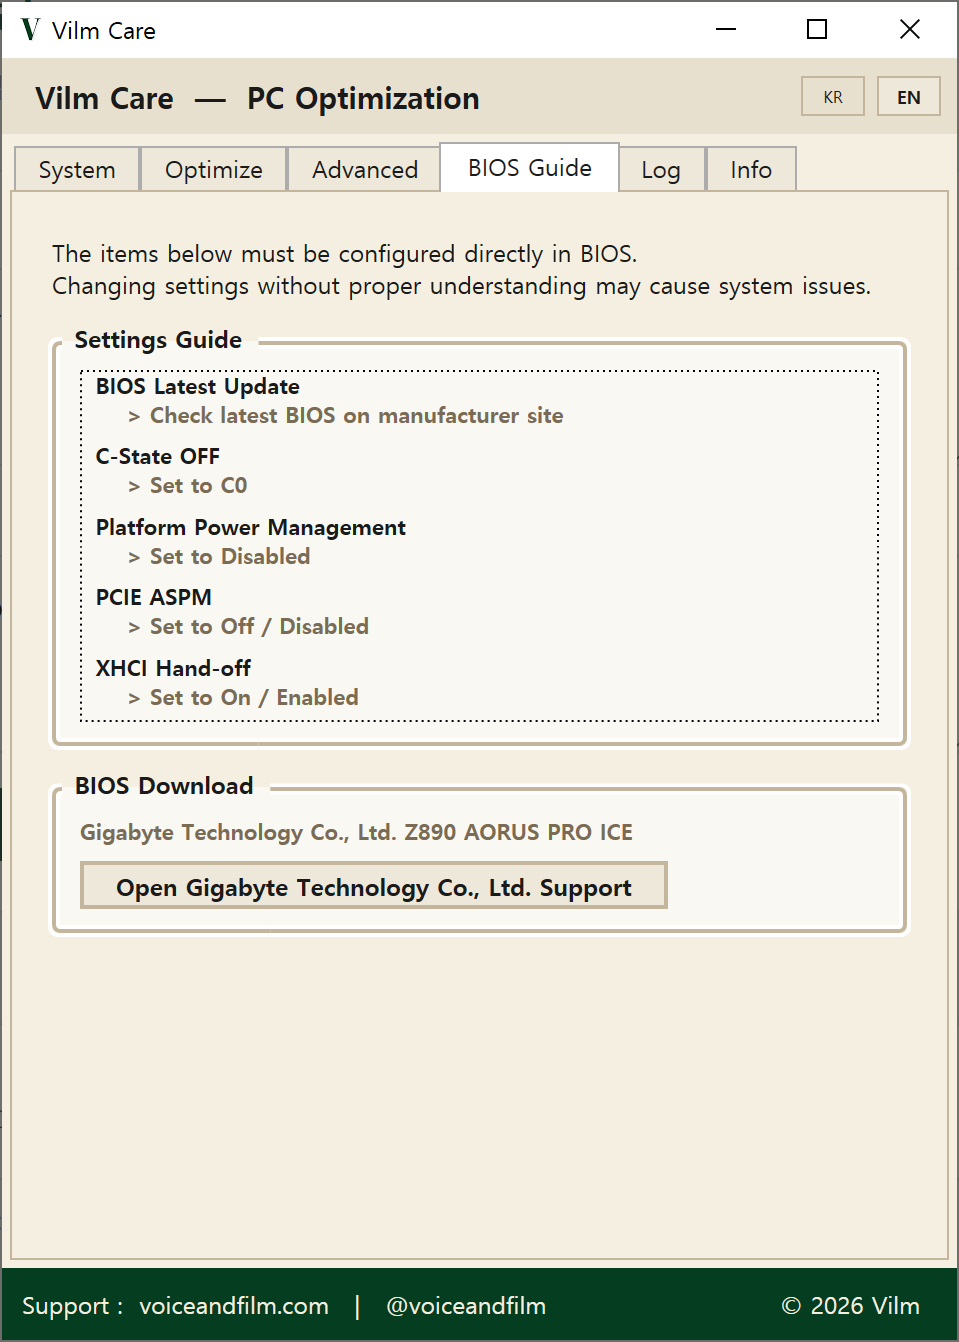The image size is (959, 1342).
Task: Switch language to KR
Action: pos(832,96)
